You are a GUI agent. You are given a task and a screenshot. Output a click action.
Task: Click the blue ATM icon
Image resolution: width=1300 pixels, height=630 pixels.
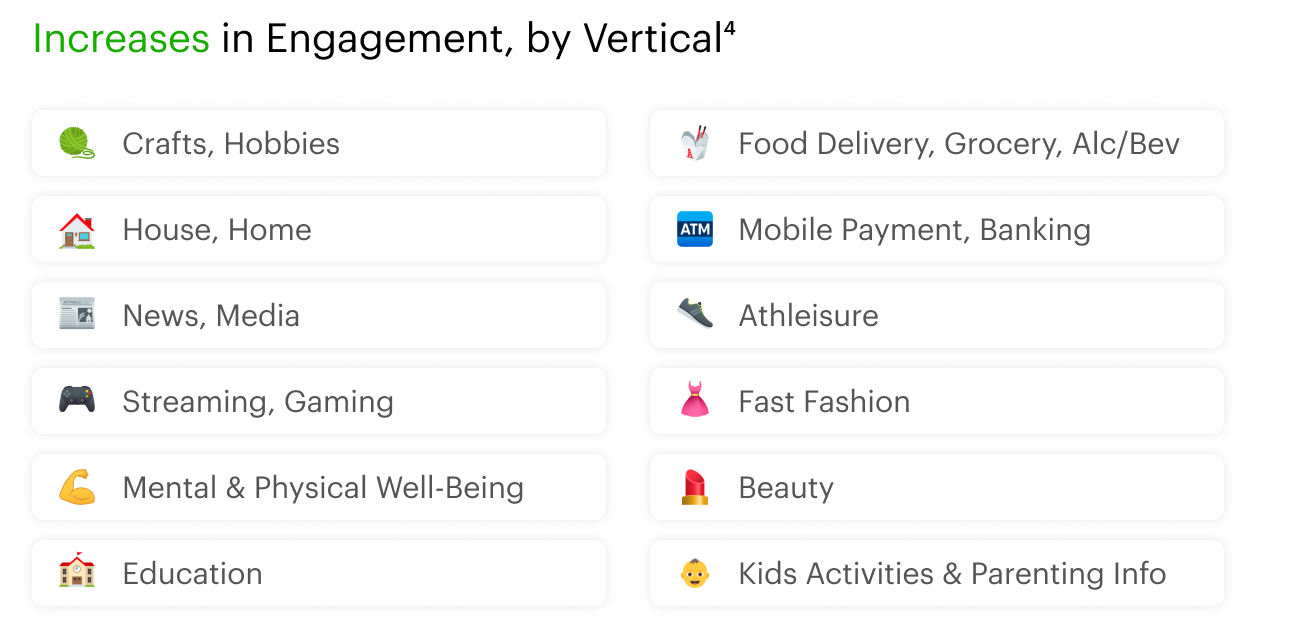point(694,230)
